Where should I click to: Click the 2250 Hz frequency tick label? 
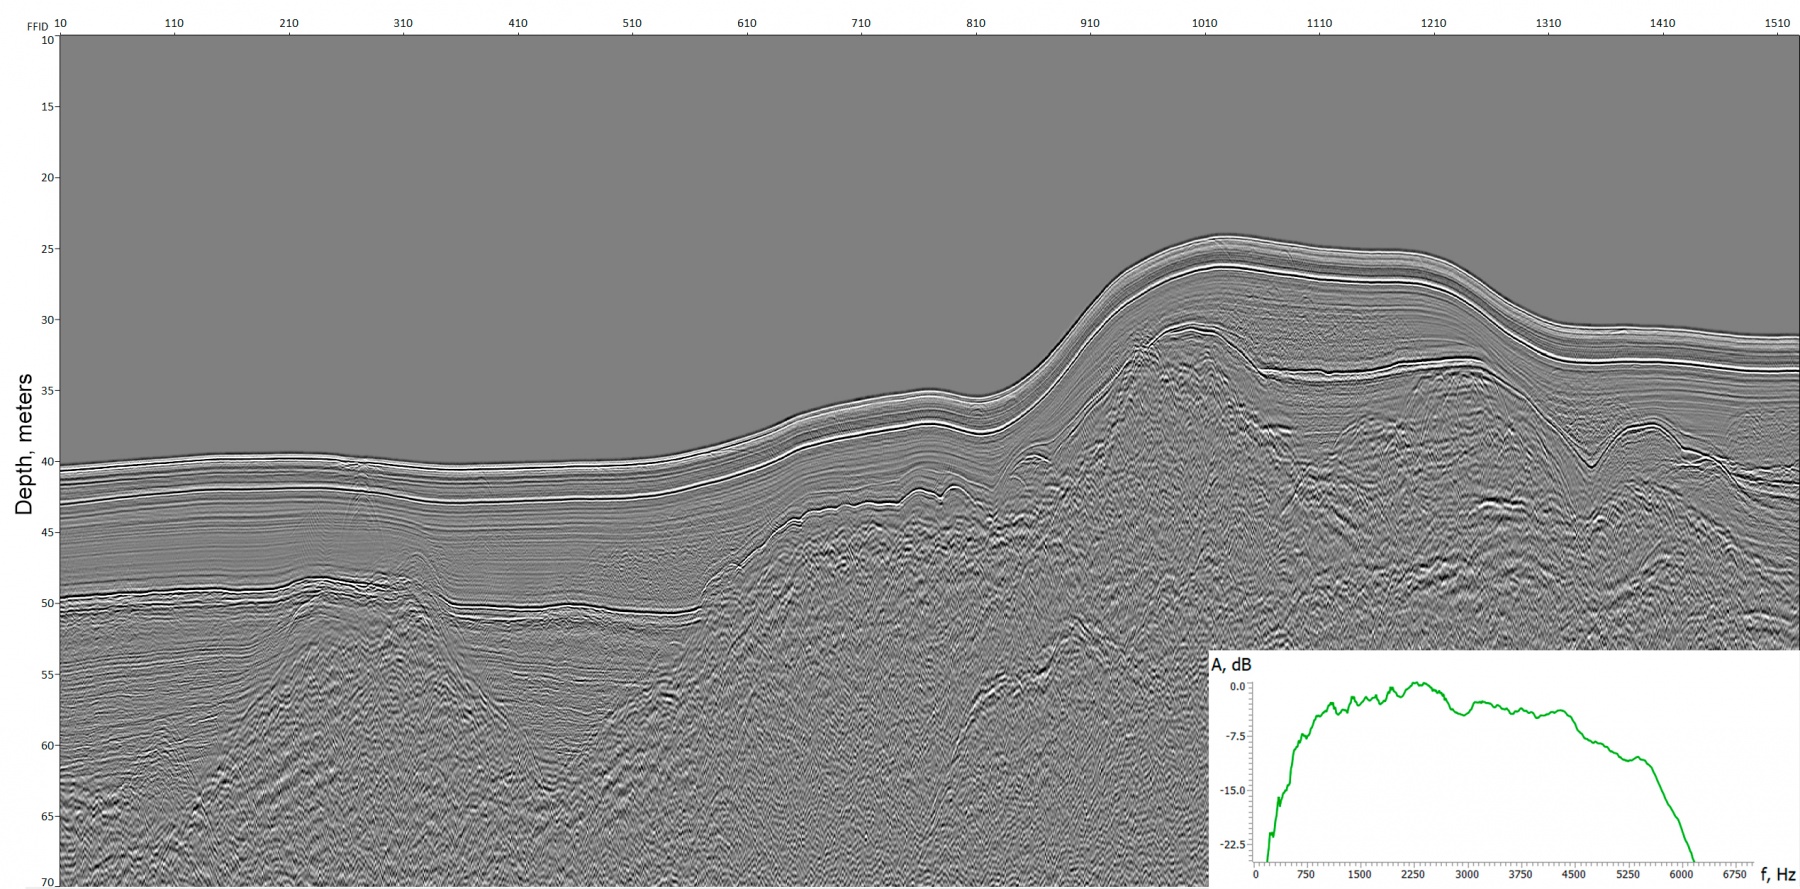click(x=1412, y=874)
